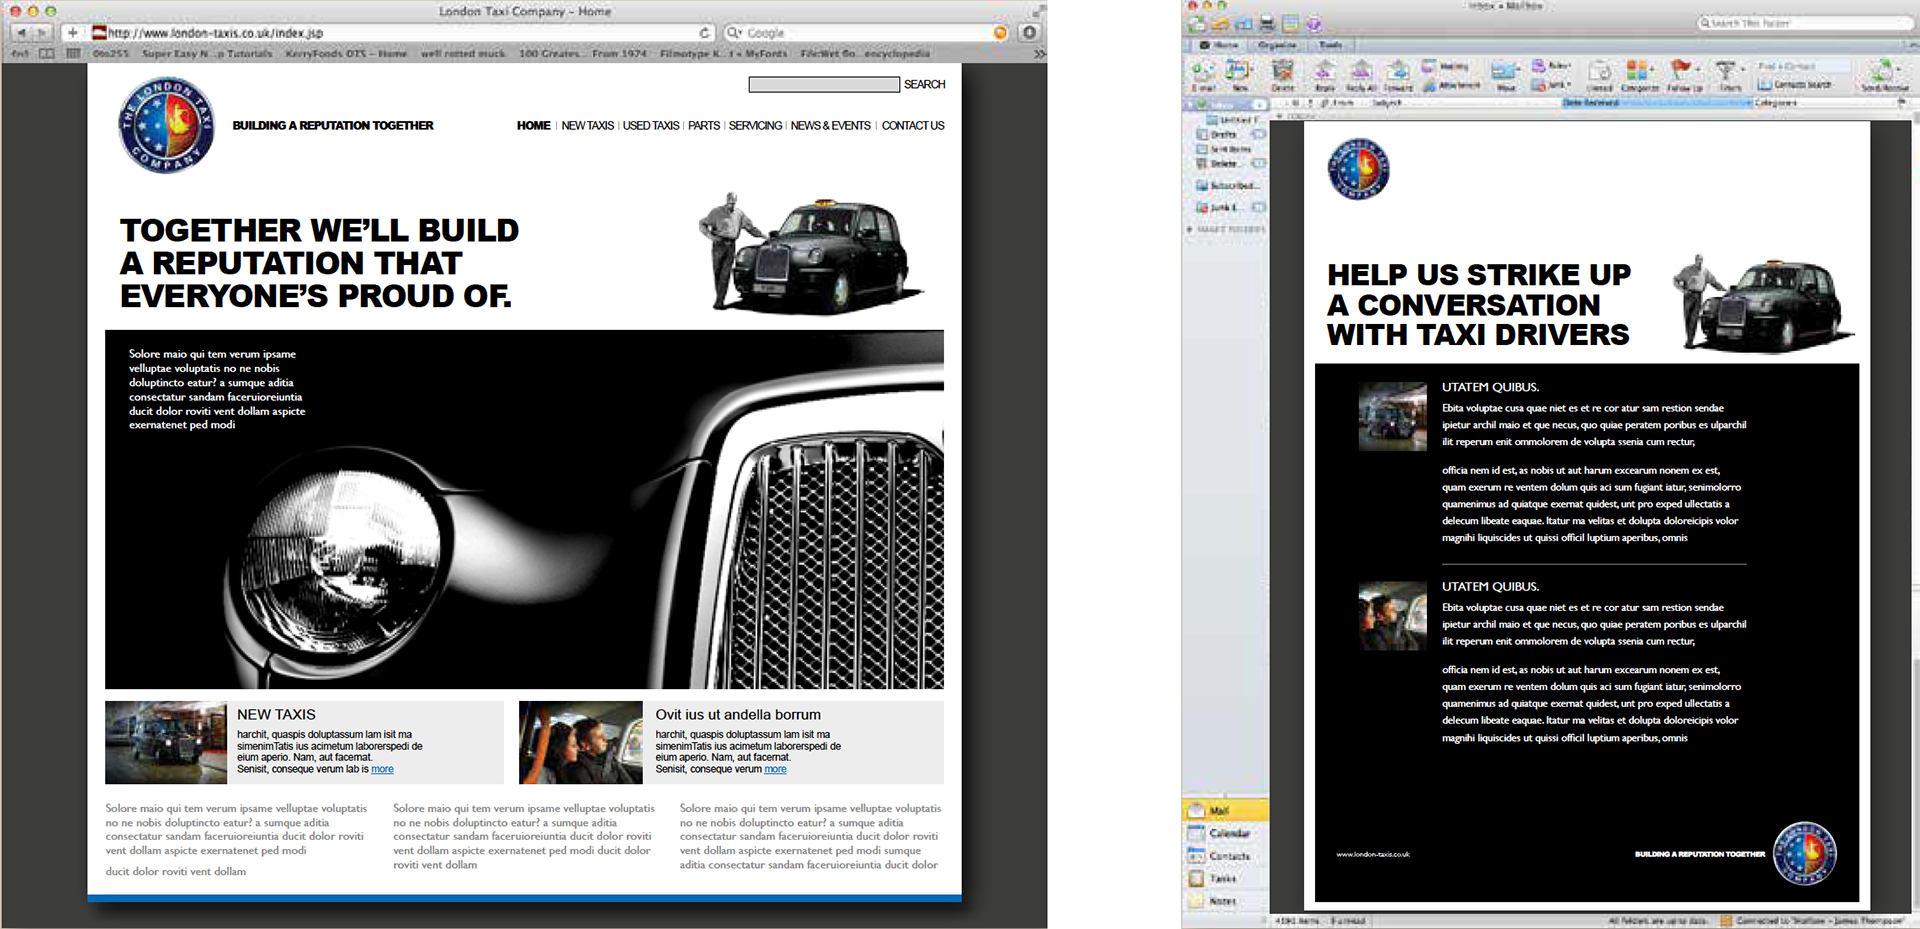Click Outlook's Reply icon
Image resolution: width=1920 pixels, height=929 pixels.
click(1324, 75)
